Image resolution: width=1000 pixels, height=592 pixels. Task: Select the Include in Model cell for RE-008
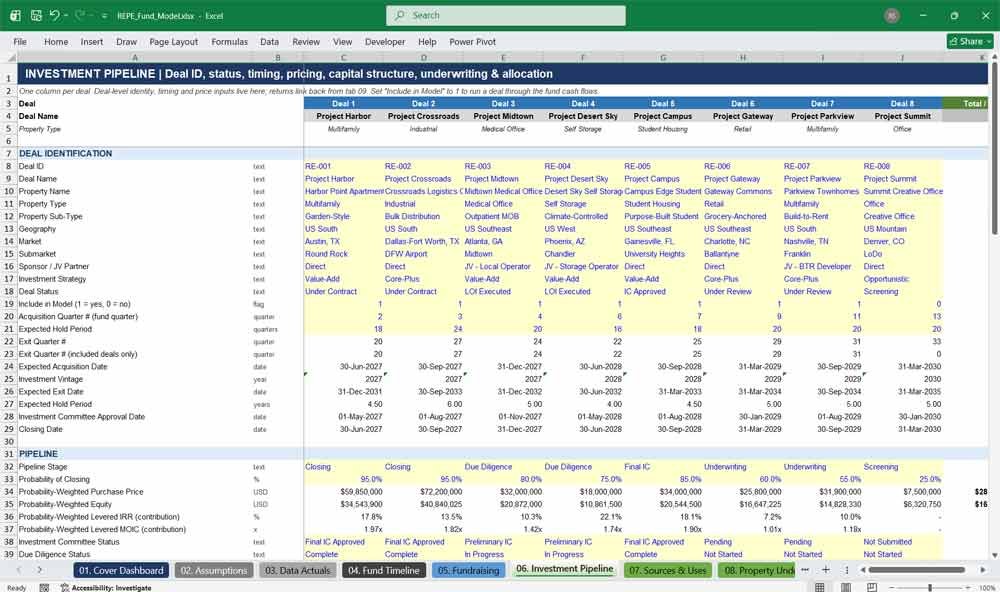click(x=902, y=304)
